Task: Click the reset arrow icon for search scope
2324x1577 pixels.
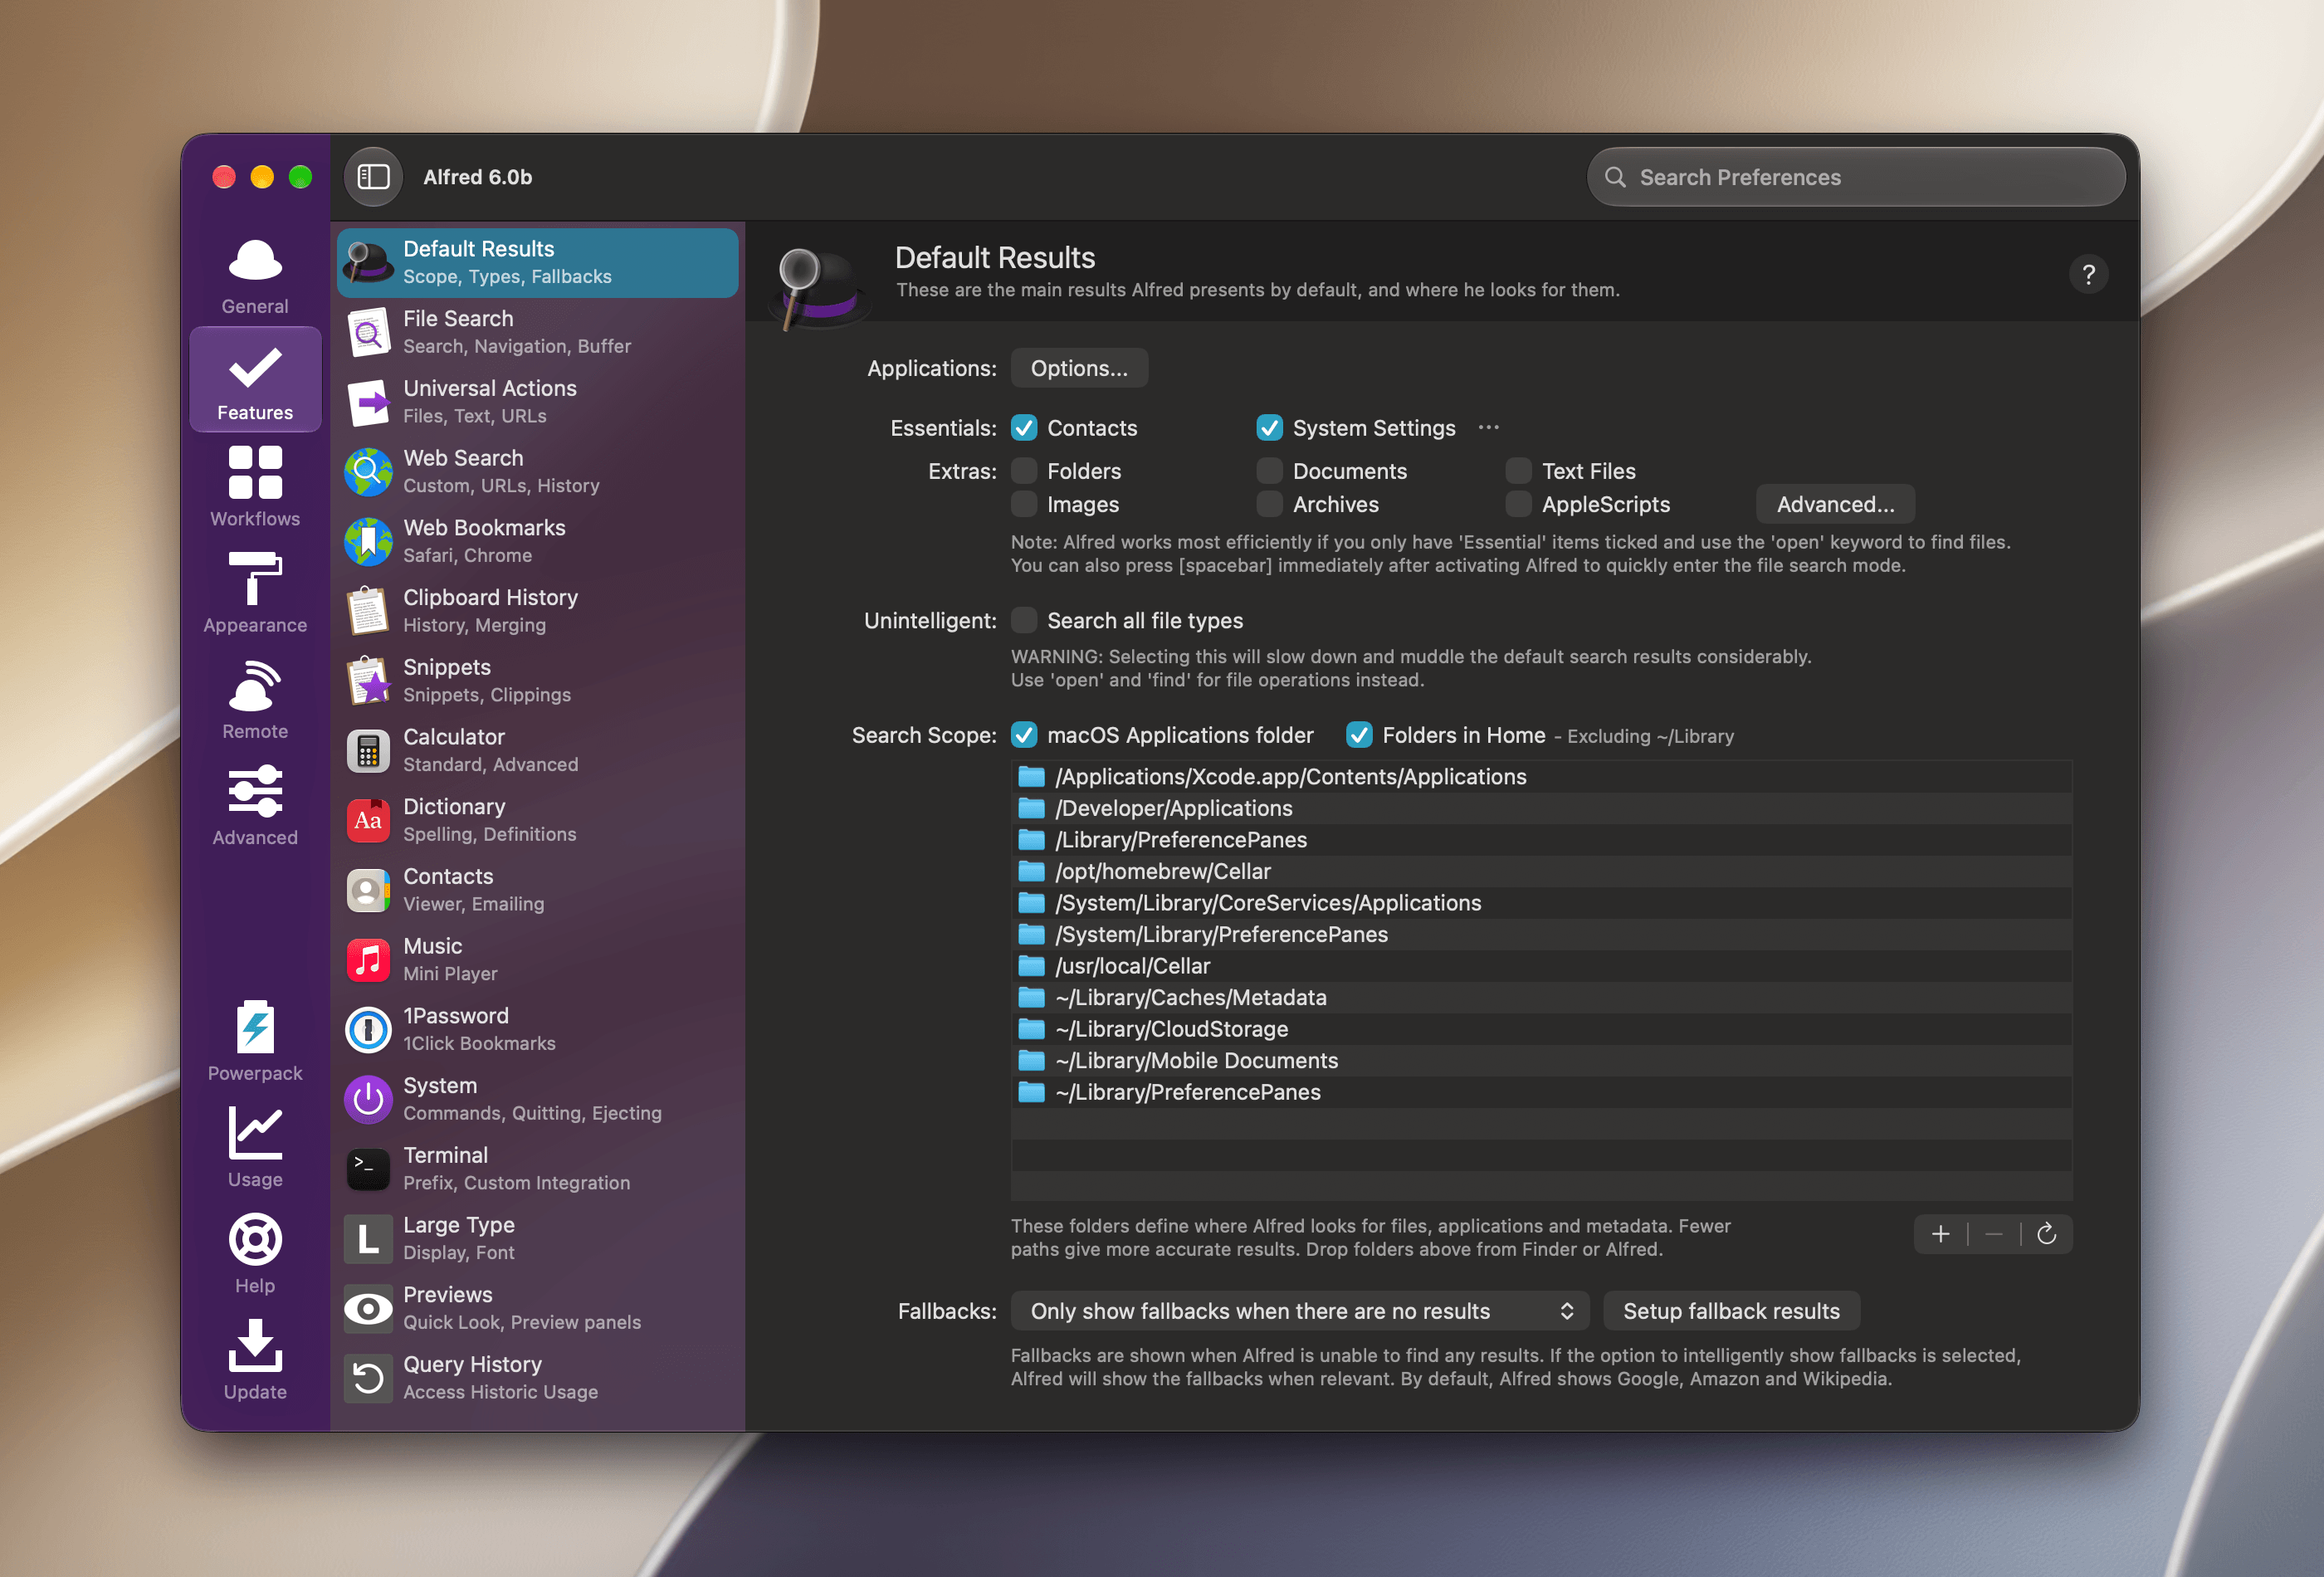Action: 2046,1234
